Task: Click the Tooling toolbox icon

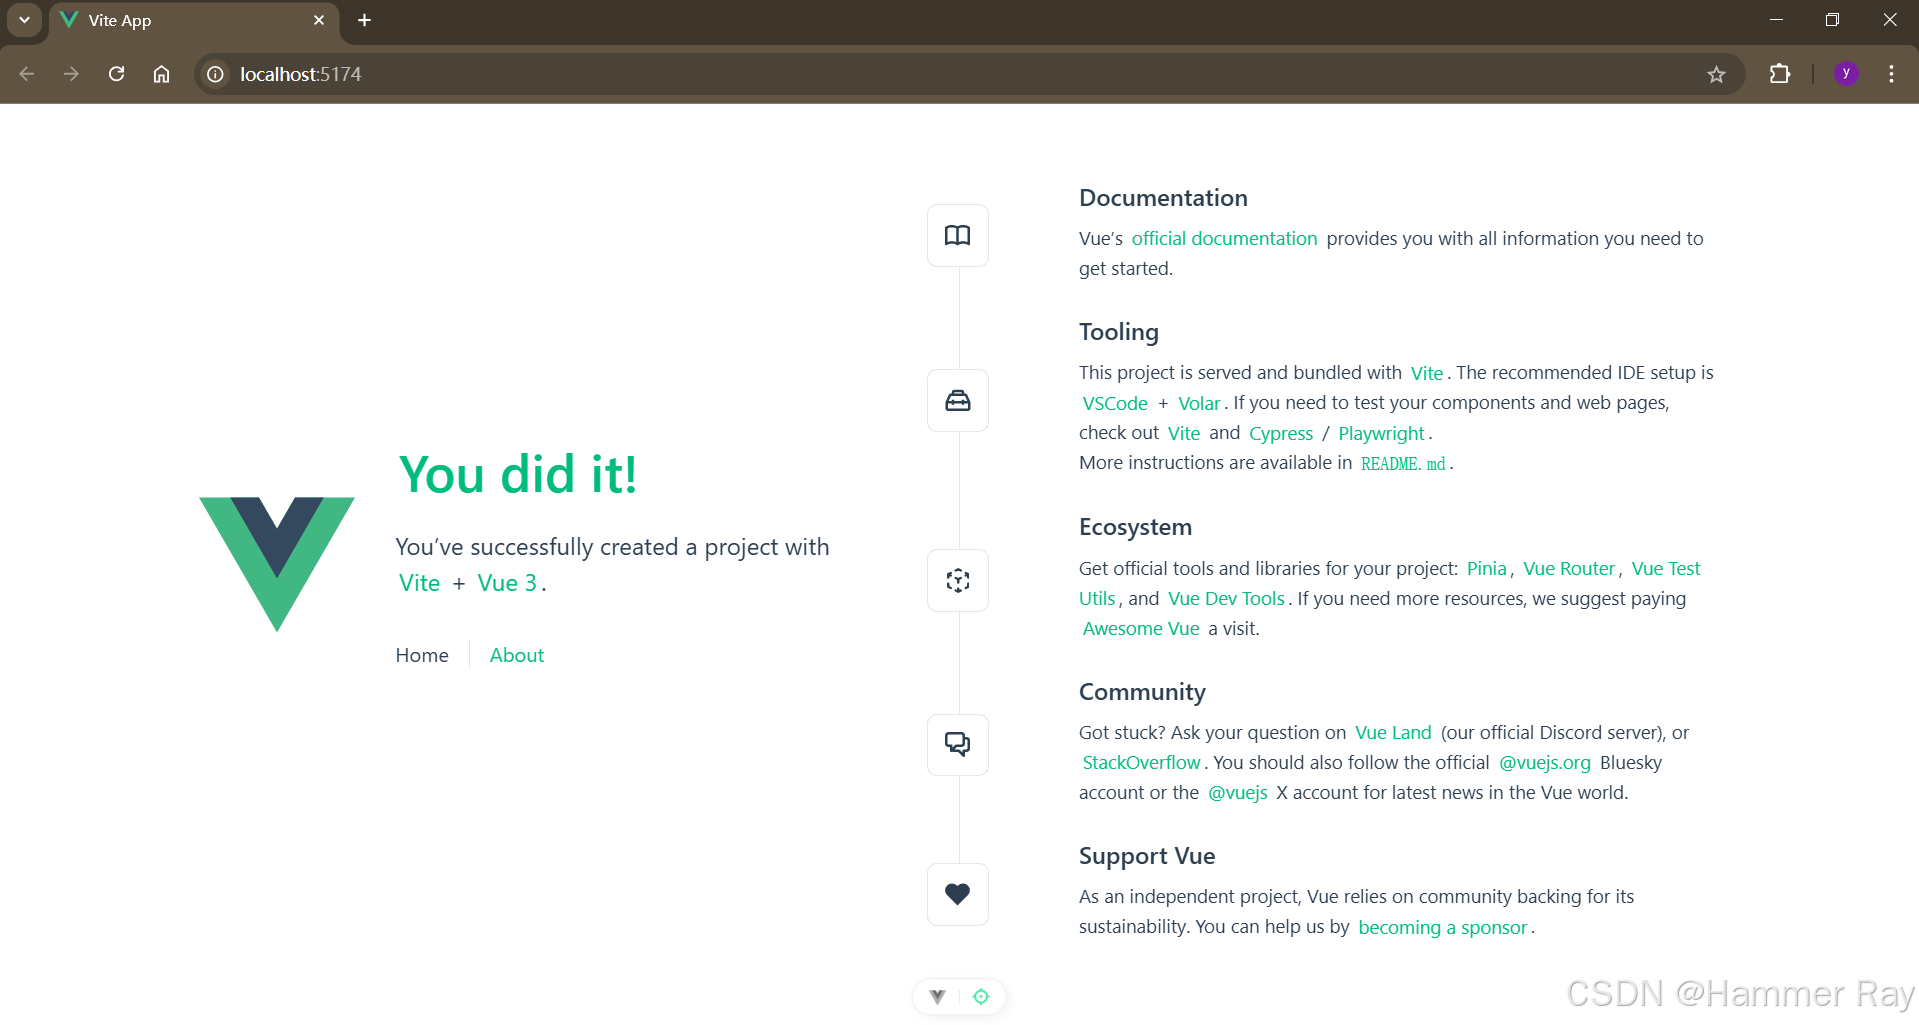Action: point(957,400)
